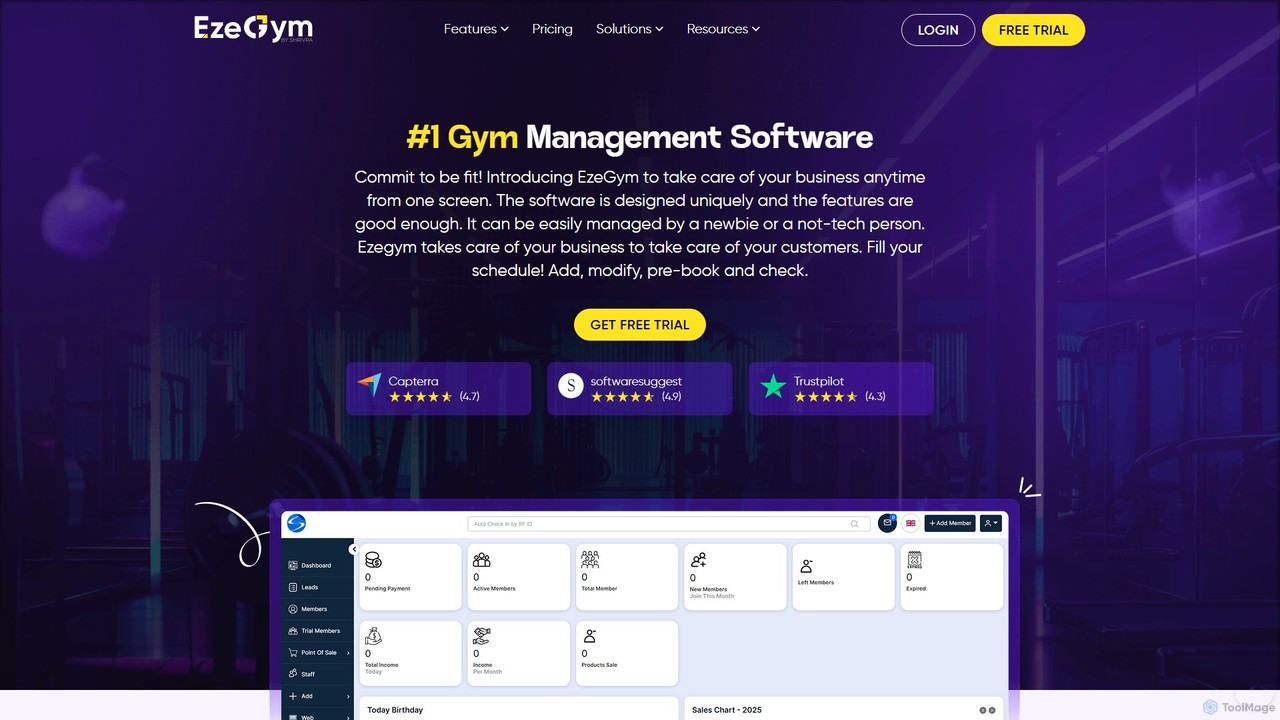Screen dimensions: 1280x720
Task: Click the Sales Chart previous arrow icon
Action: click(x=983, y=710)
